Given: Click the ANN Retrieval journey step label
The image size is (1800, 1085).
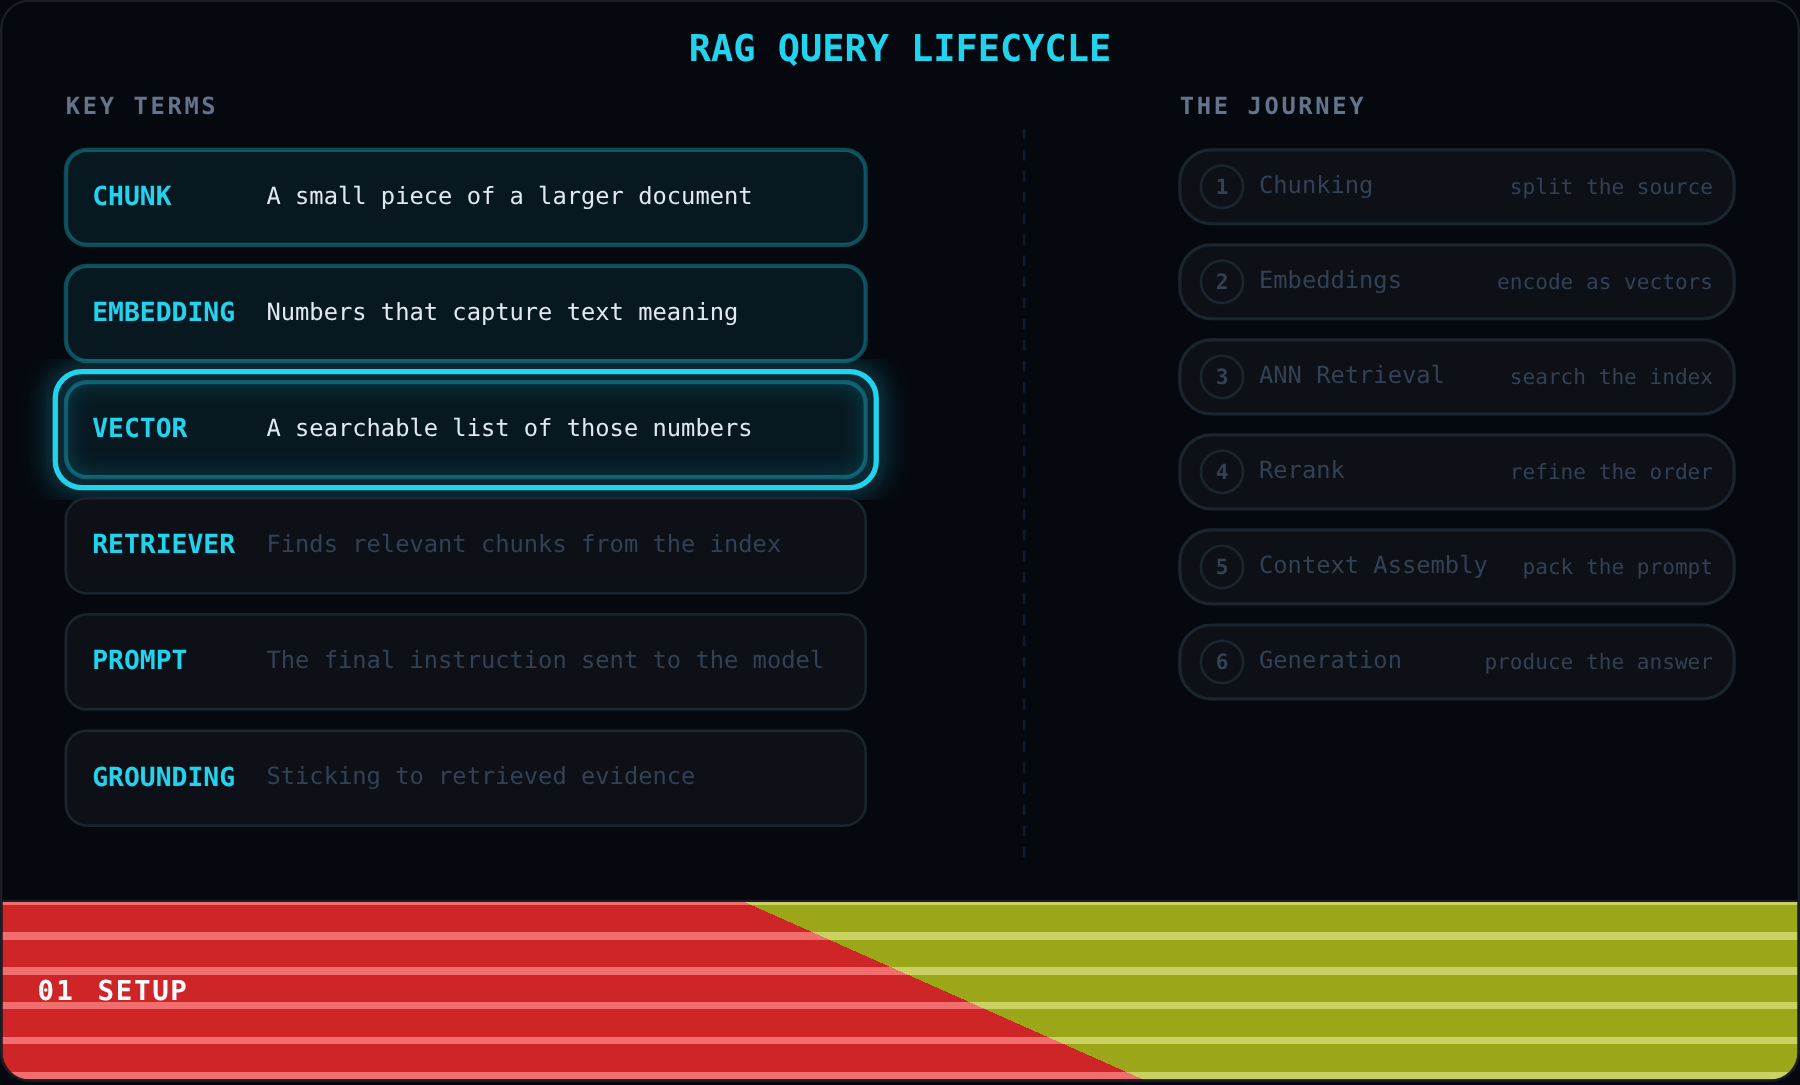Looking at the screenshot, I should [x=1351, y=375].
